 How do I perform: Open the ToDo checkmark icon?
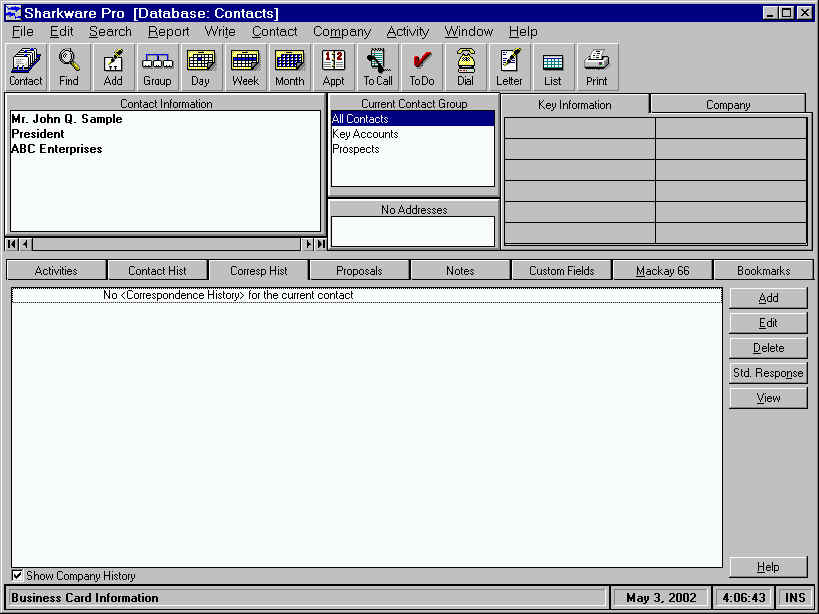point(422,67)
